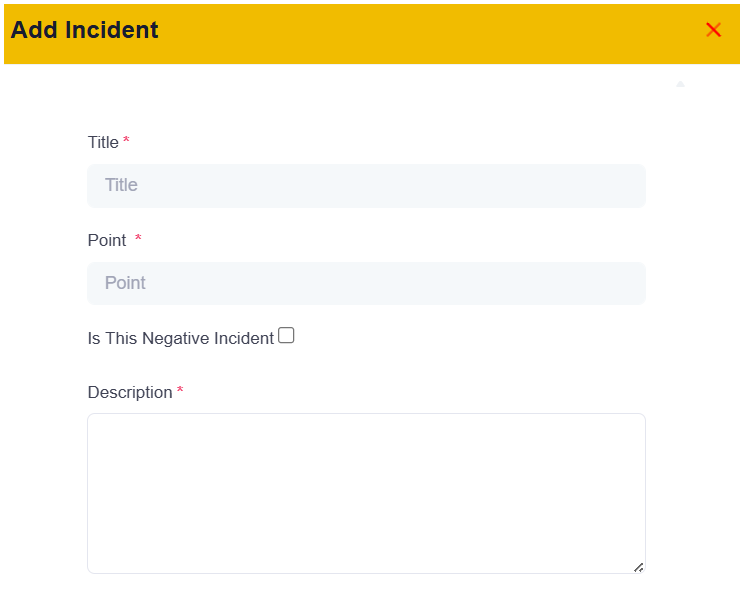The image size is (744, 598).
Task: Click inside the Description text area
Action: 366,493
